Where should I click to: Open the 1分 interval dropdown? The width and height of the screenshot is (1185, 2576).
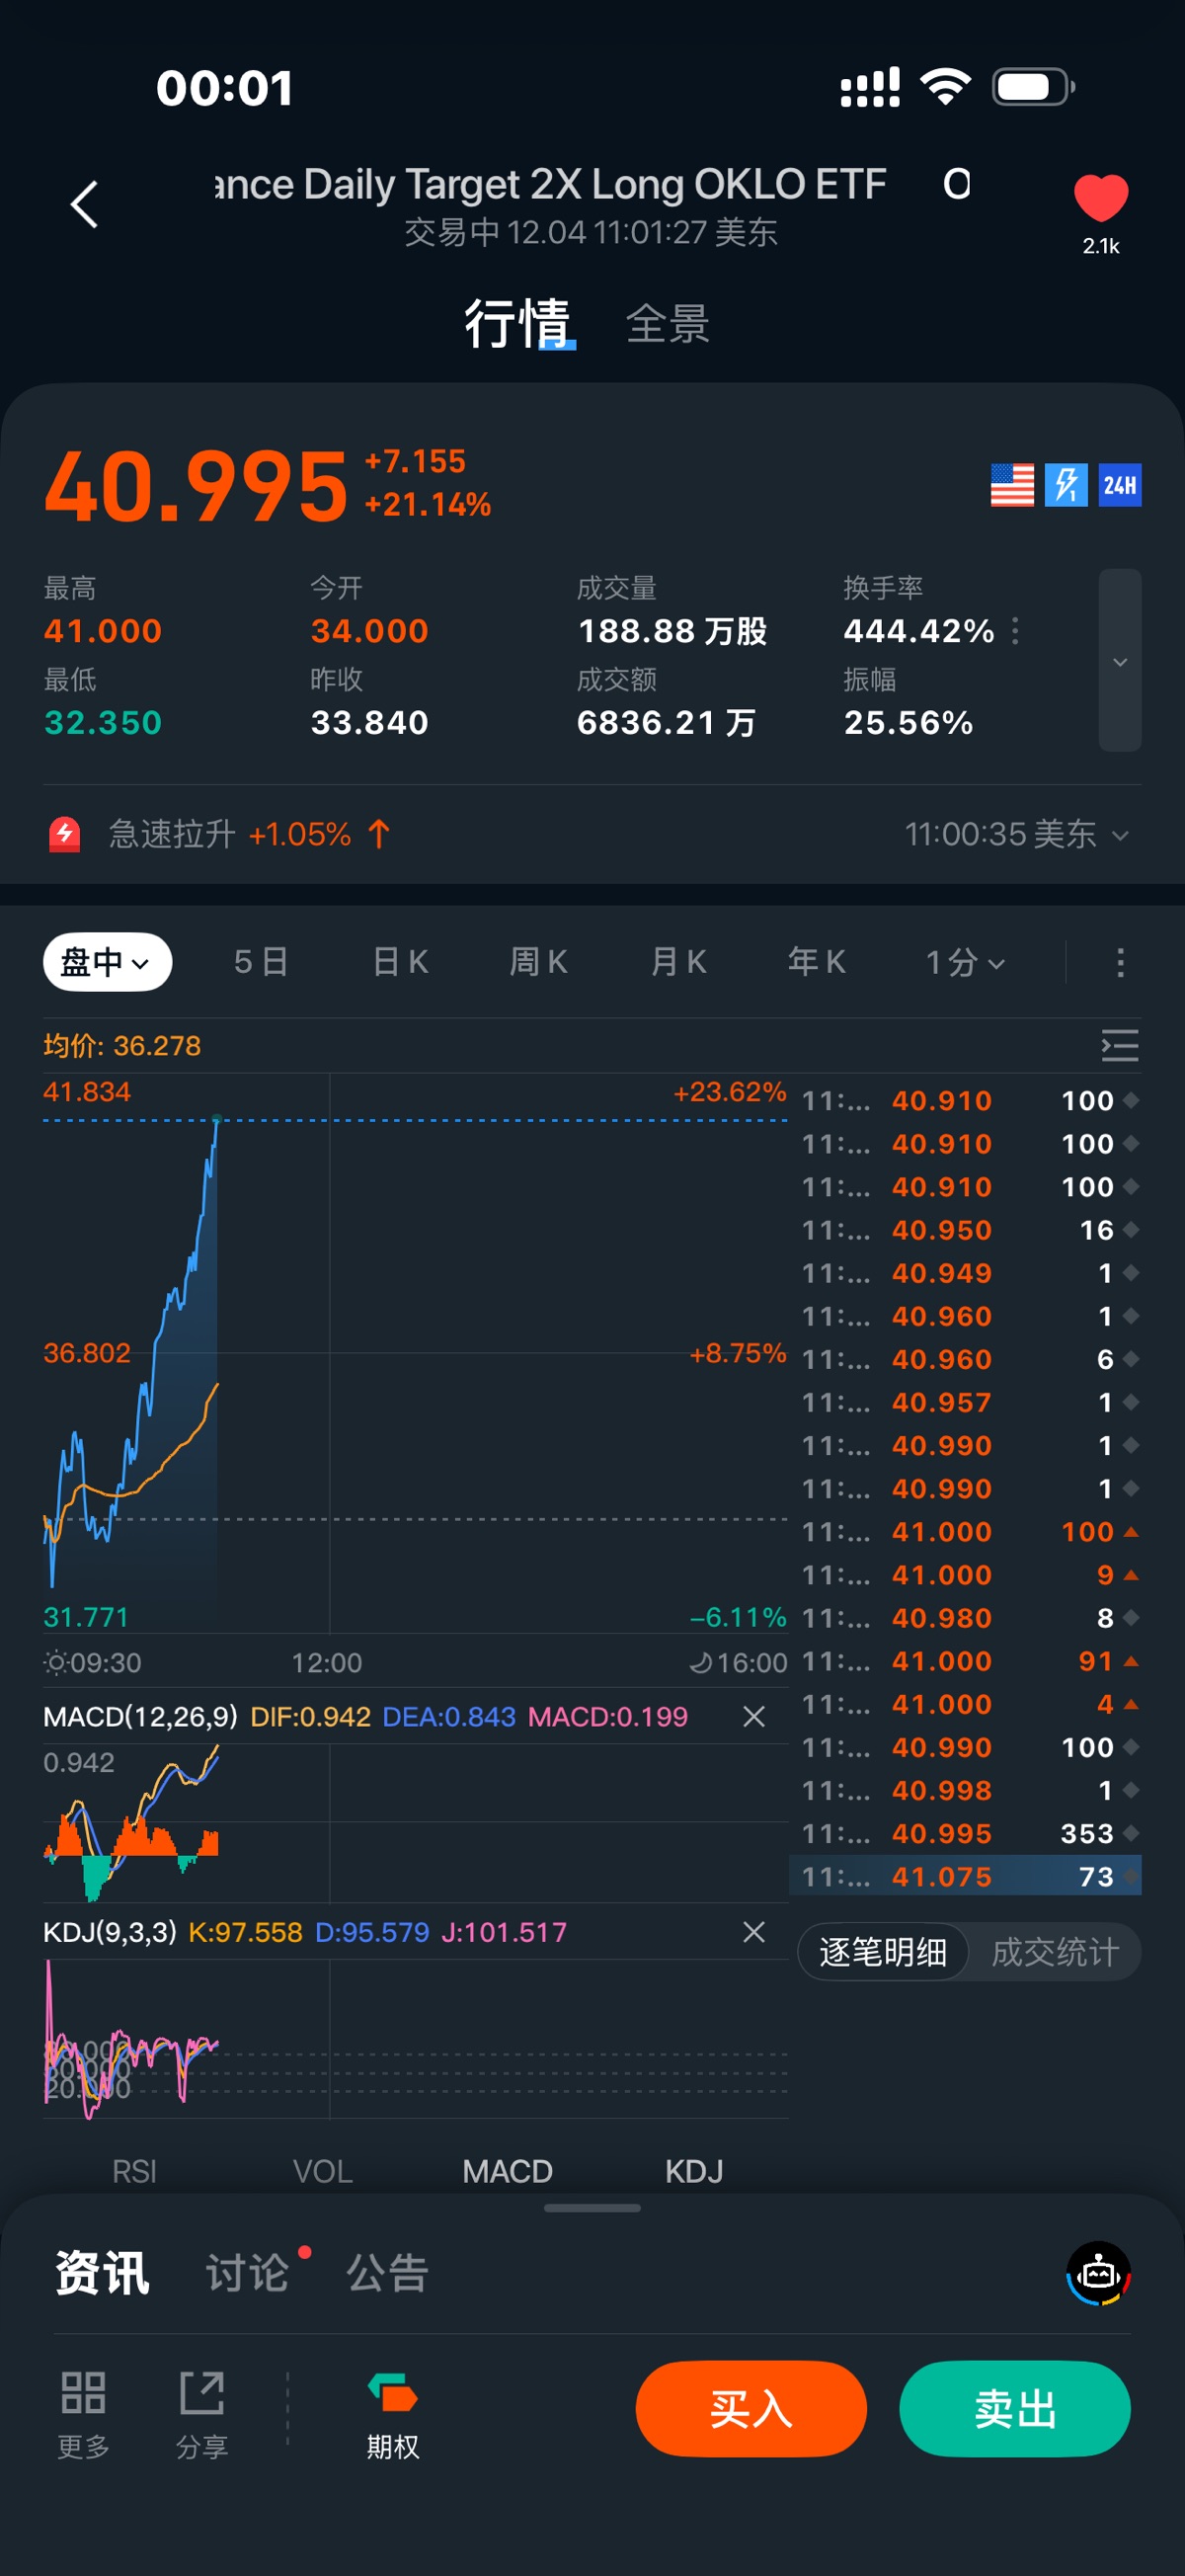click(x=965, y=962)
